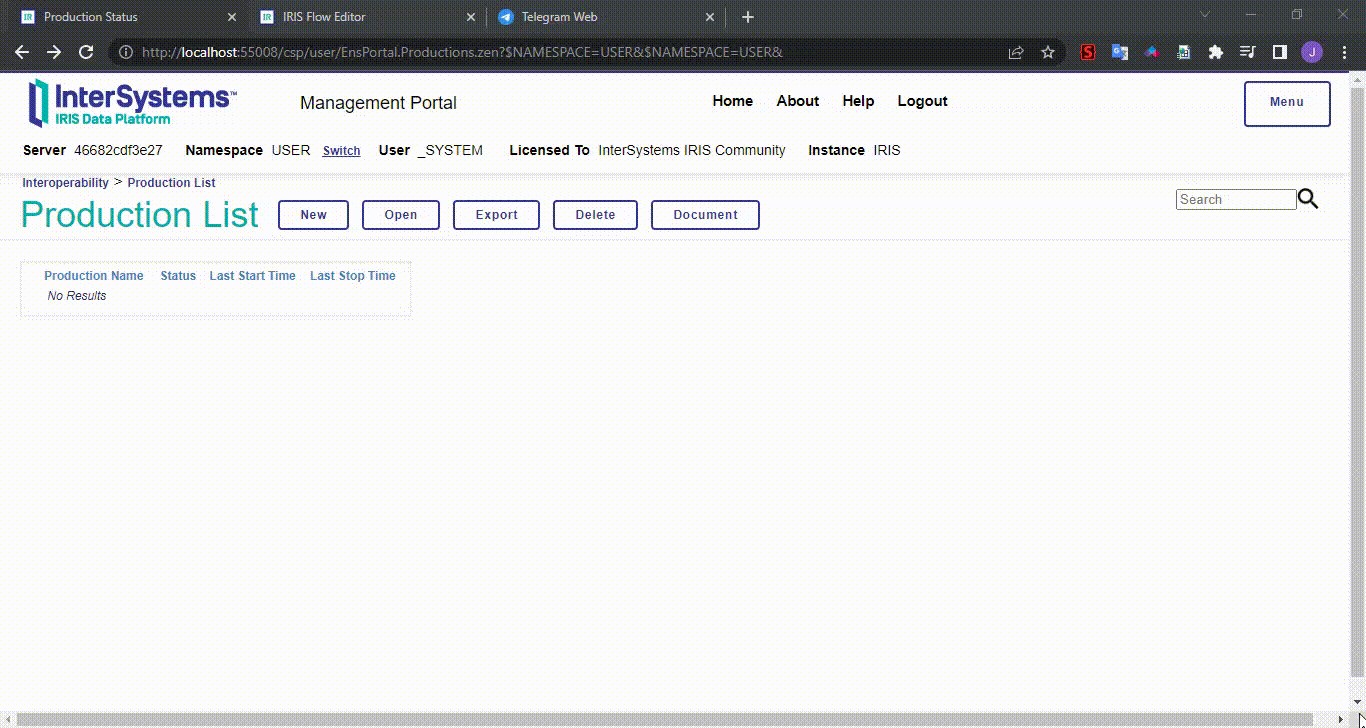Click inside the Search input field
This screenshot has width=1366, height=728.
pyautogui.click(x=1235, y=198)
